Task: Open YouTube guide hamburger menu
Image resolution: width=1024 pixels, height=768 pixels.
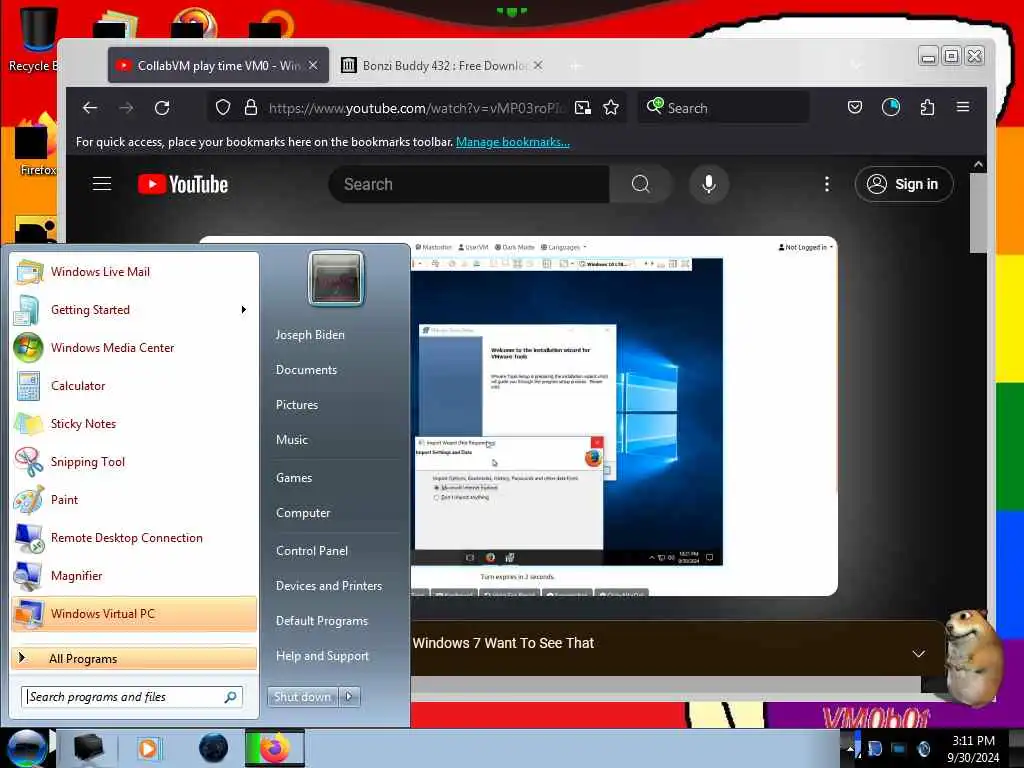Action: point(102,184)
